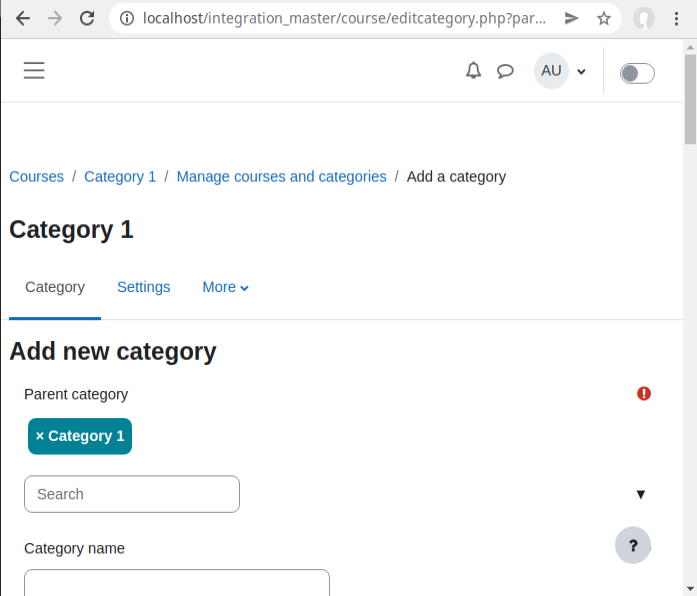
Task: Switch to the Settings tab
Action: point(144,287)
